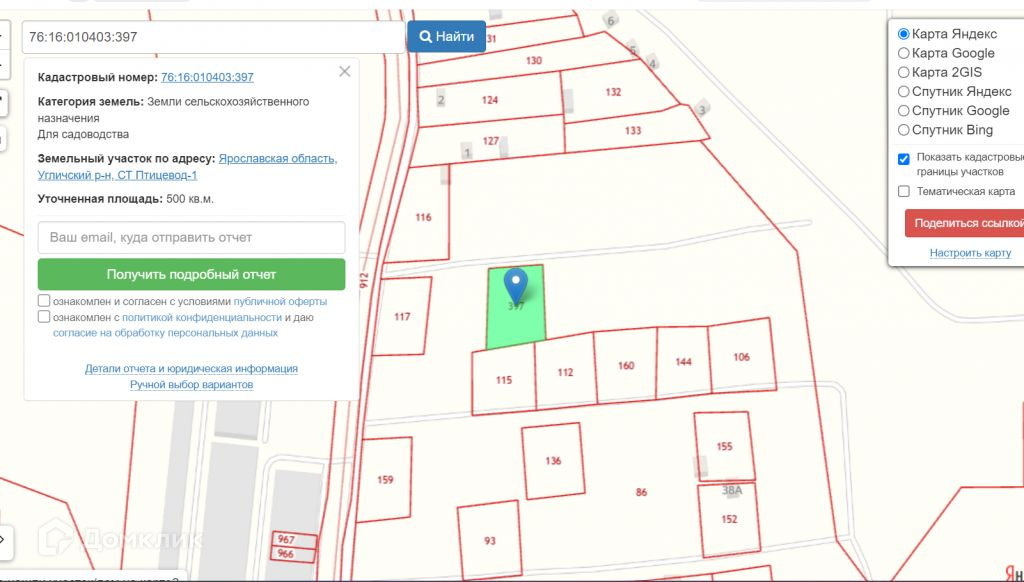Select parcel 115 on the map

click(x=504, y=380)
